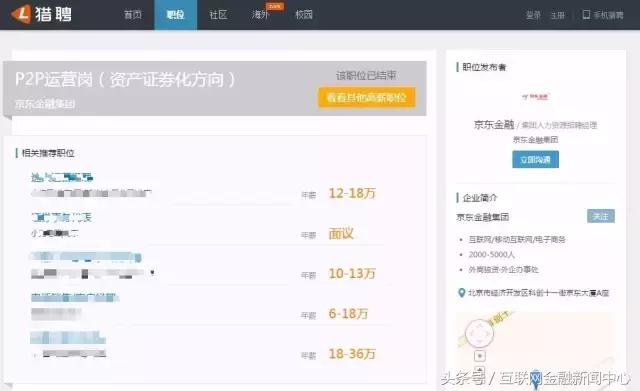
Task: Click the 登录 link
Action: coord(533,15)
